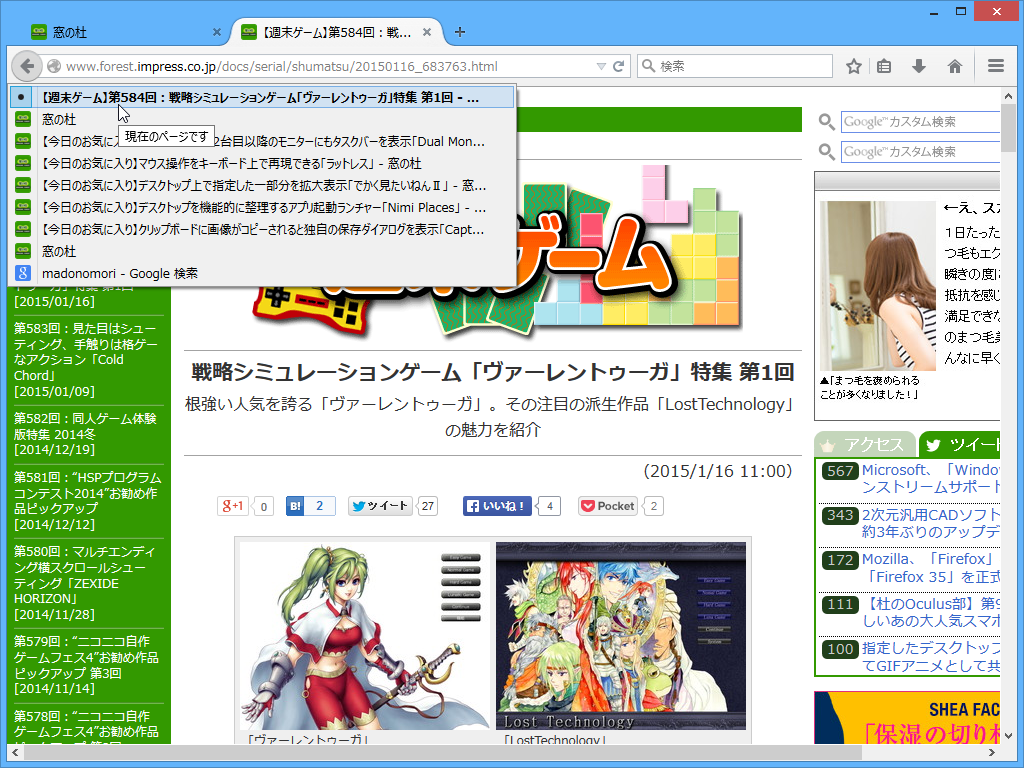Reload the page with the refresh icon

(618, 66)
